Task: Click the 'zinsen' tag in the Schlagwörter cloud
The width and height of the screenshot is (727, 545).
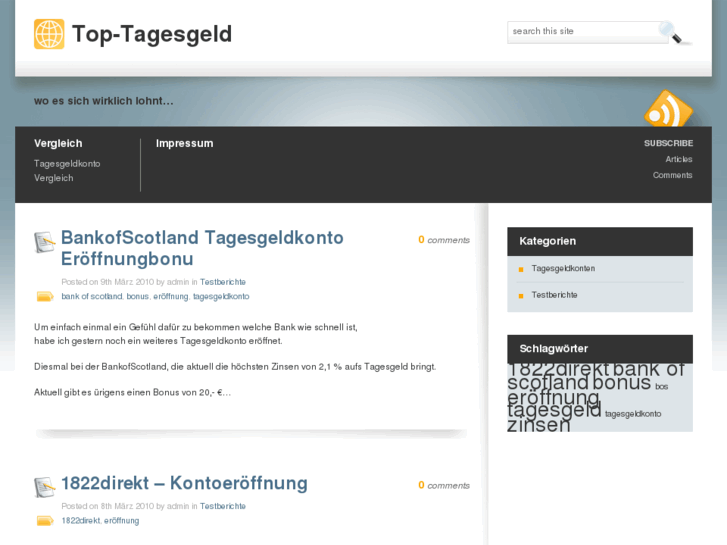Action: [539, 424]
